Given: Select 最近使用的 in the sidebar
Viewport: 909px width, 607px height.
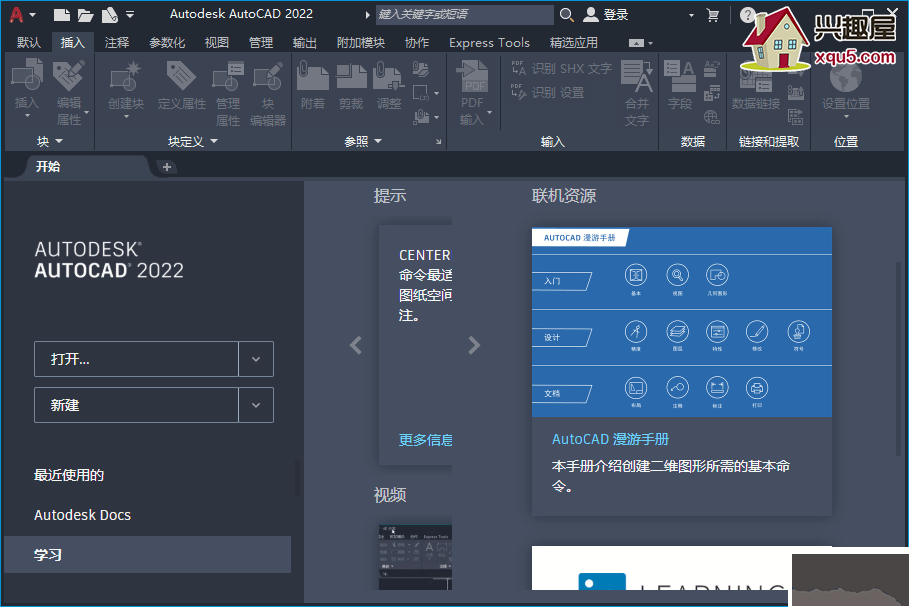Looking at the screenshot, I should click(68, 475).
